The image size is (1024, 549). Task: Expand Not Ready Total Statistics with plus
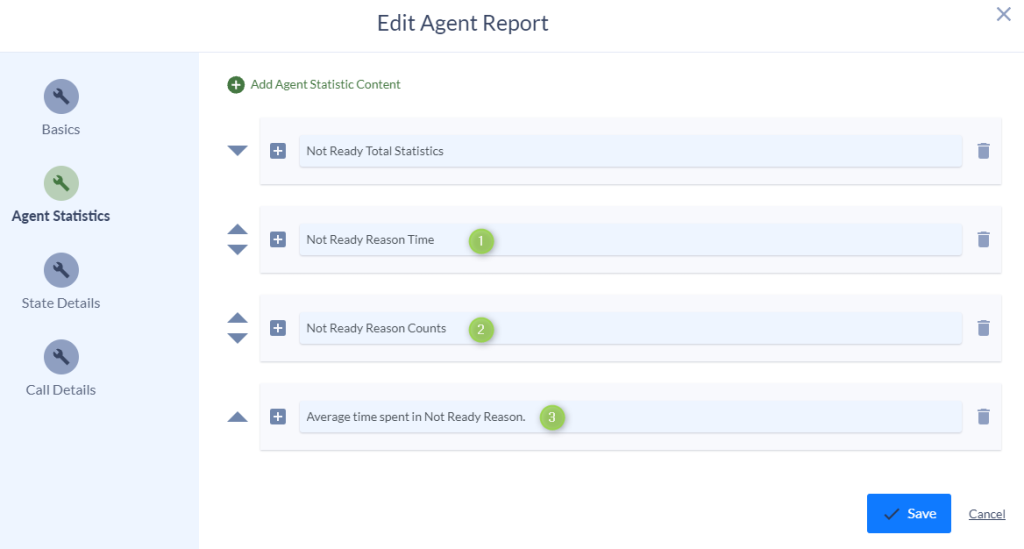(278, 151)
